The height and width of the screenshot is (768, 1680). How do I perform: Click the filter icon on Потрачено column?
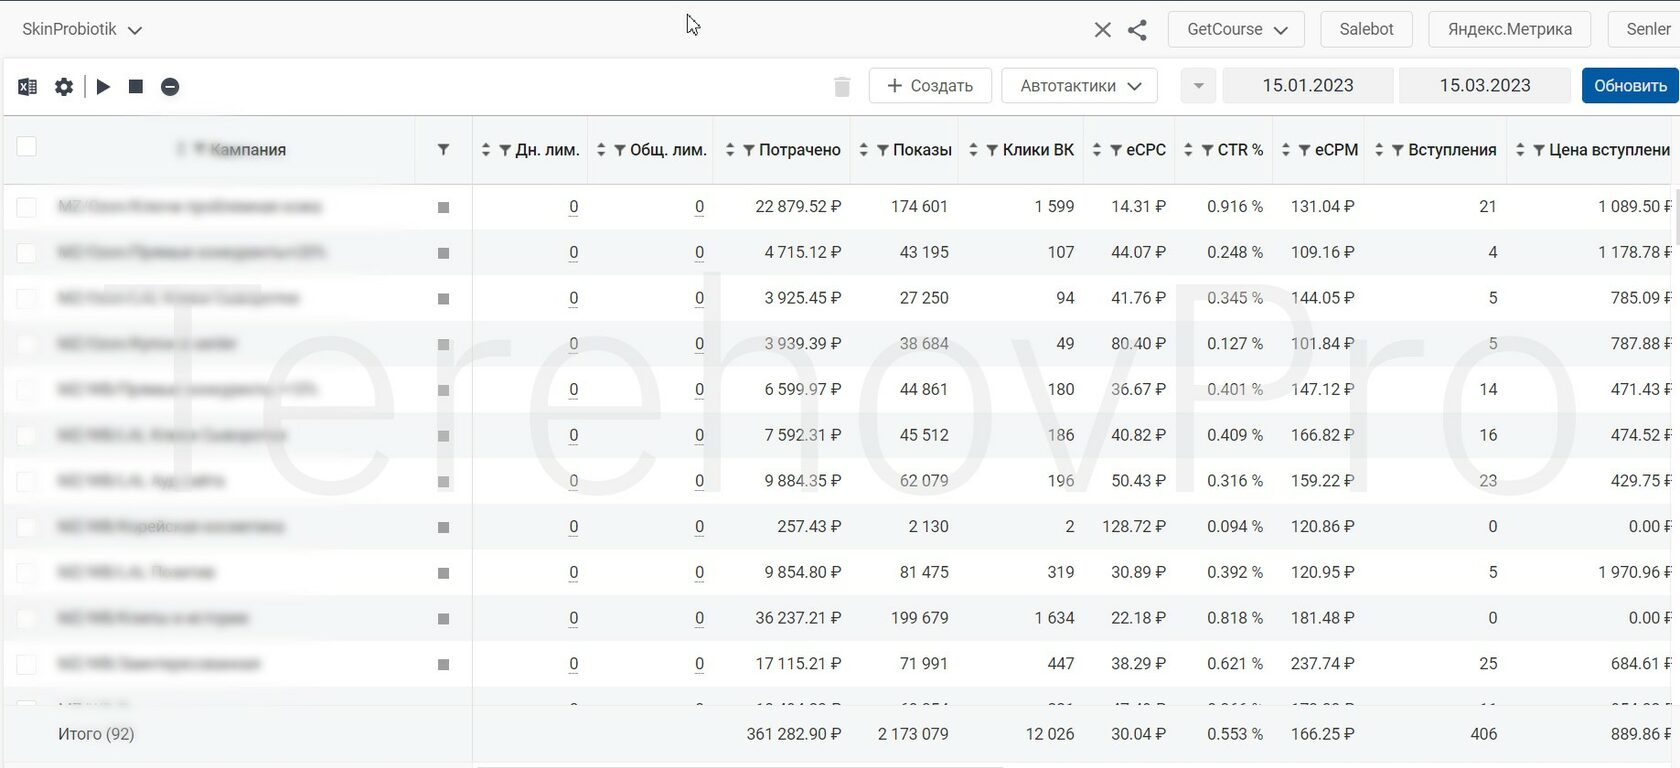748,150
